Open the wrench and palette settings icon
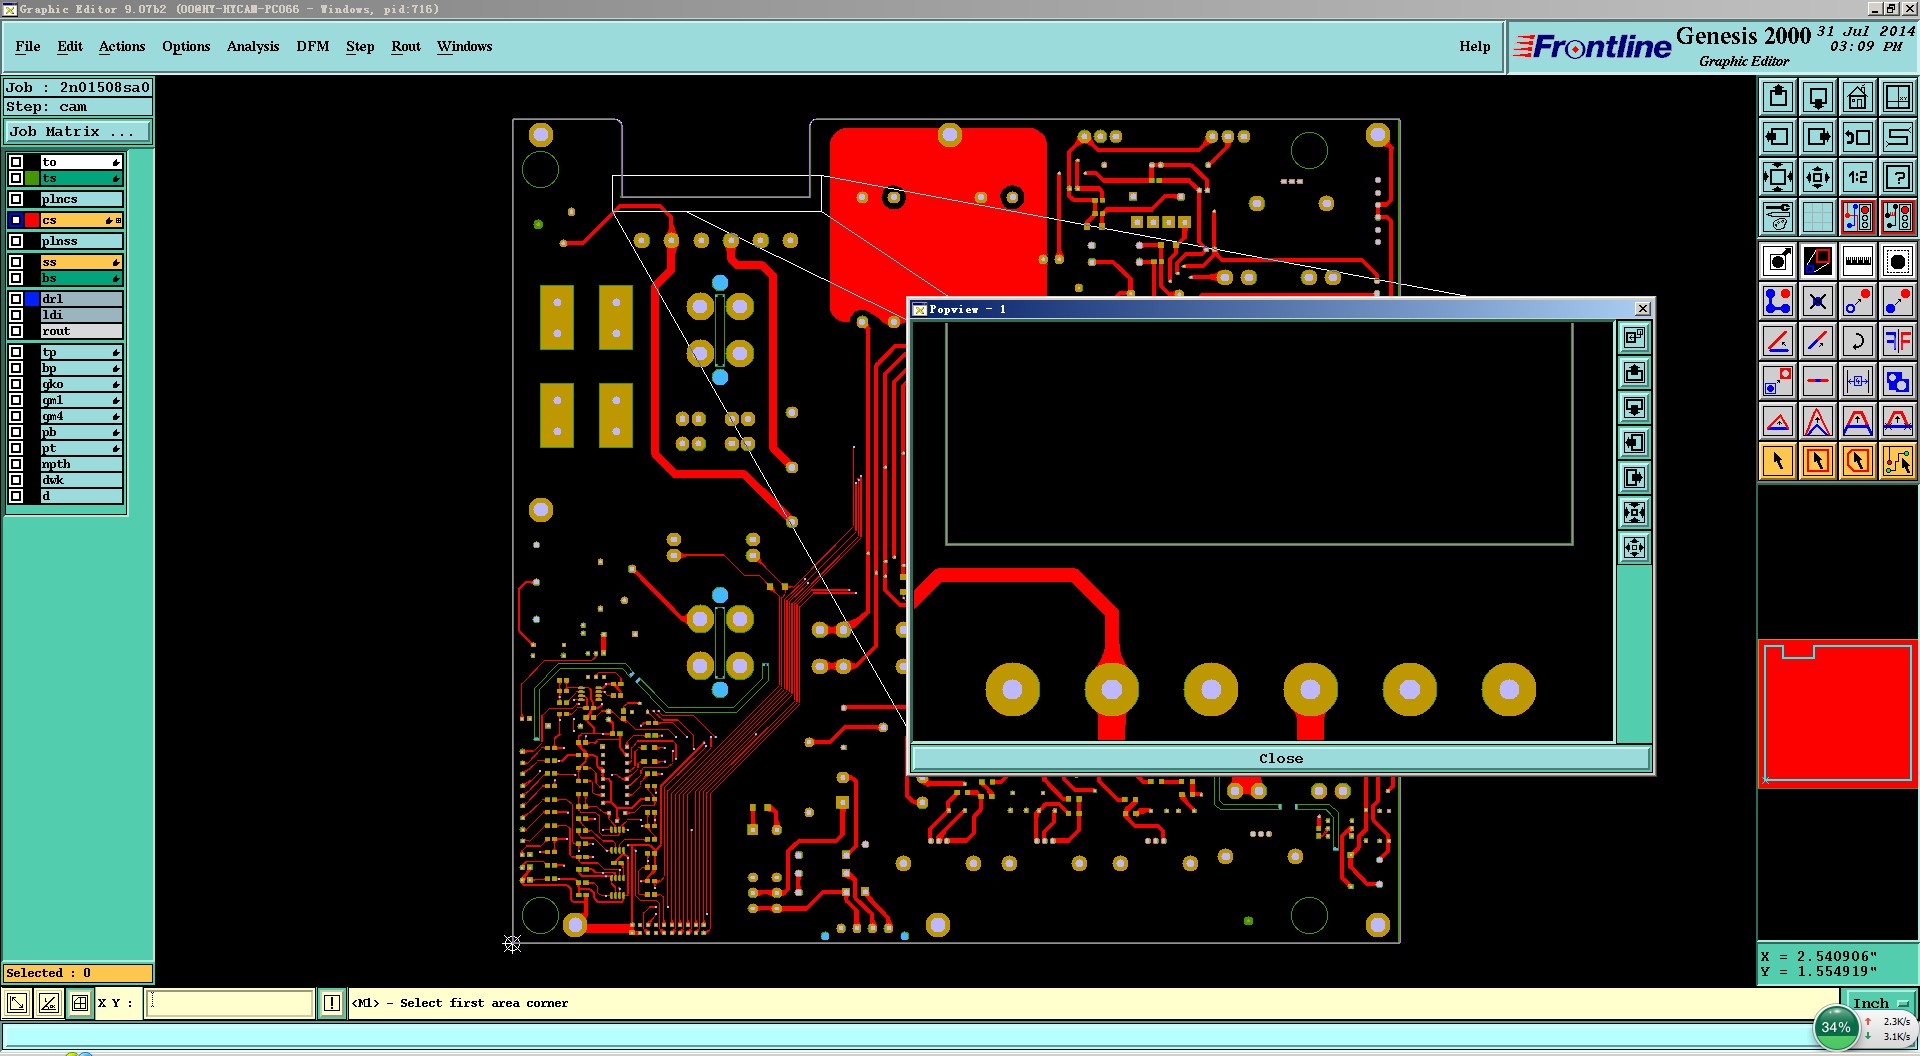 pyautogui.click(x=1778, y=217)
